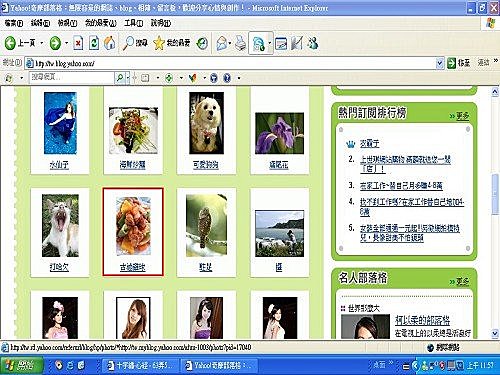Click the vertical scrollbar thumb
Viewport: 500px width, 375px height.
(495, 194)
